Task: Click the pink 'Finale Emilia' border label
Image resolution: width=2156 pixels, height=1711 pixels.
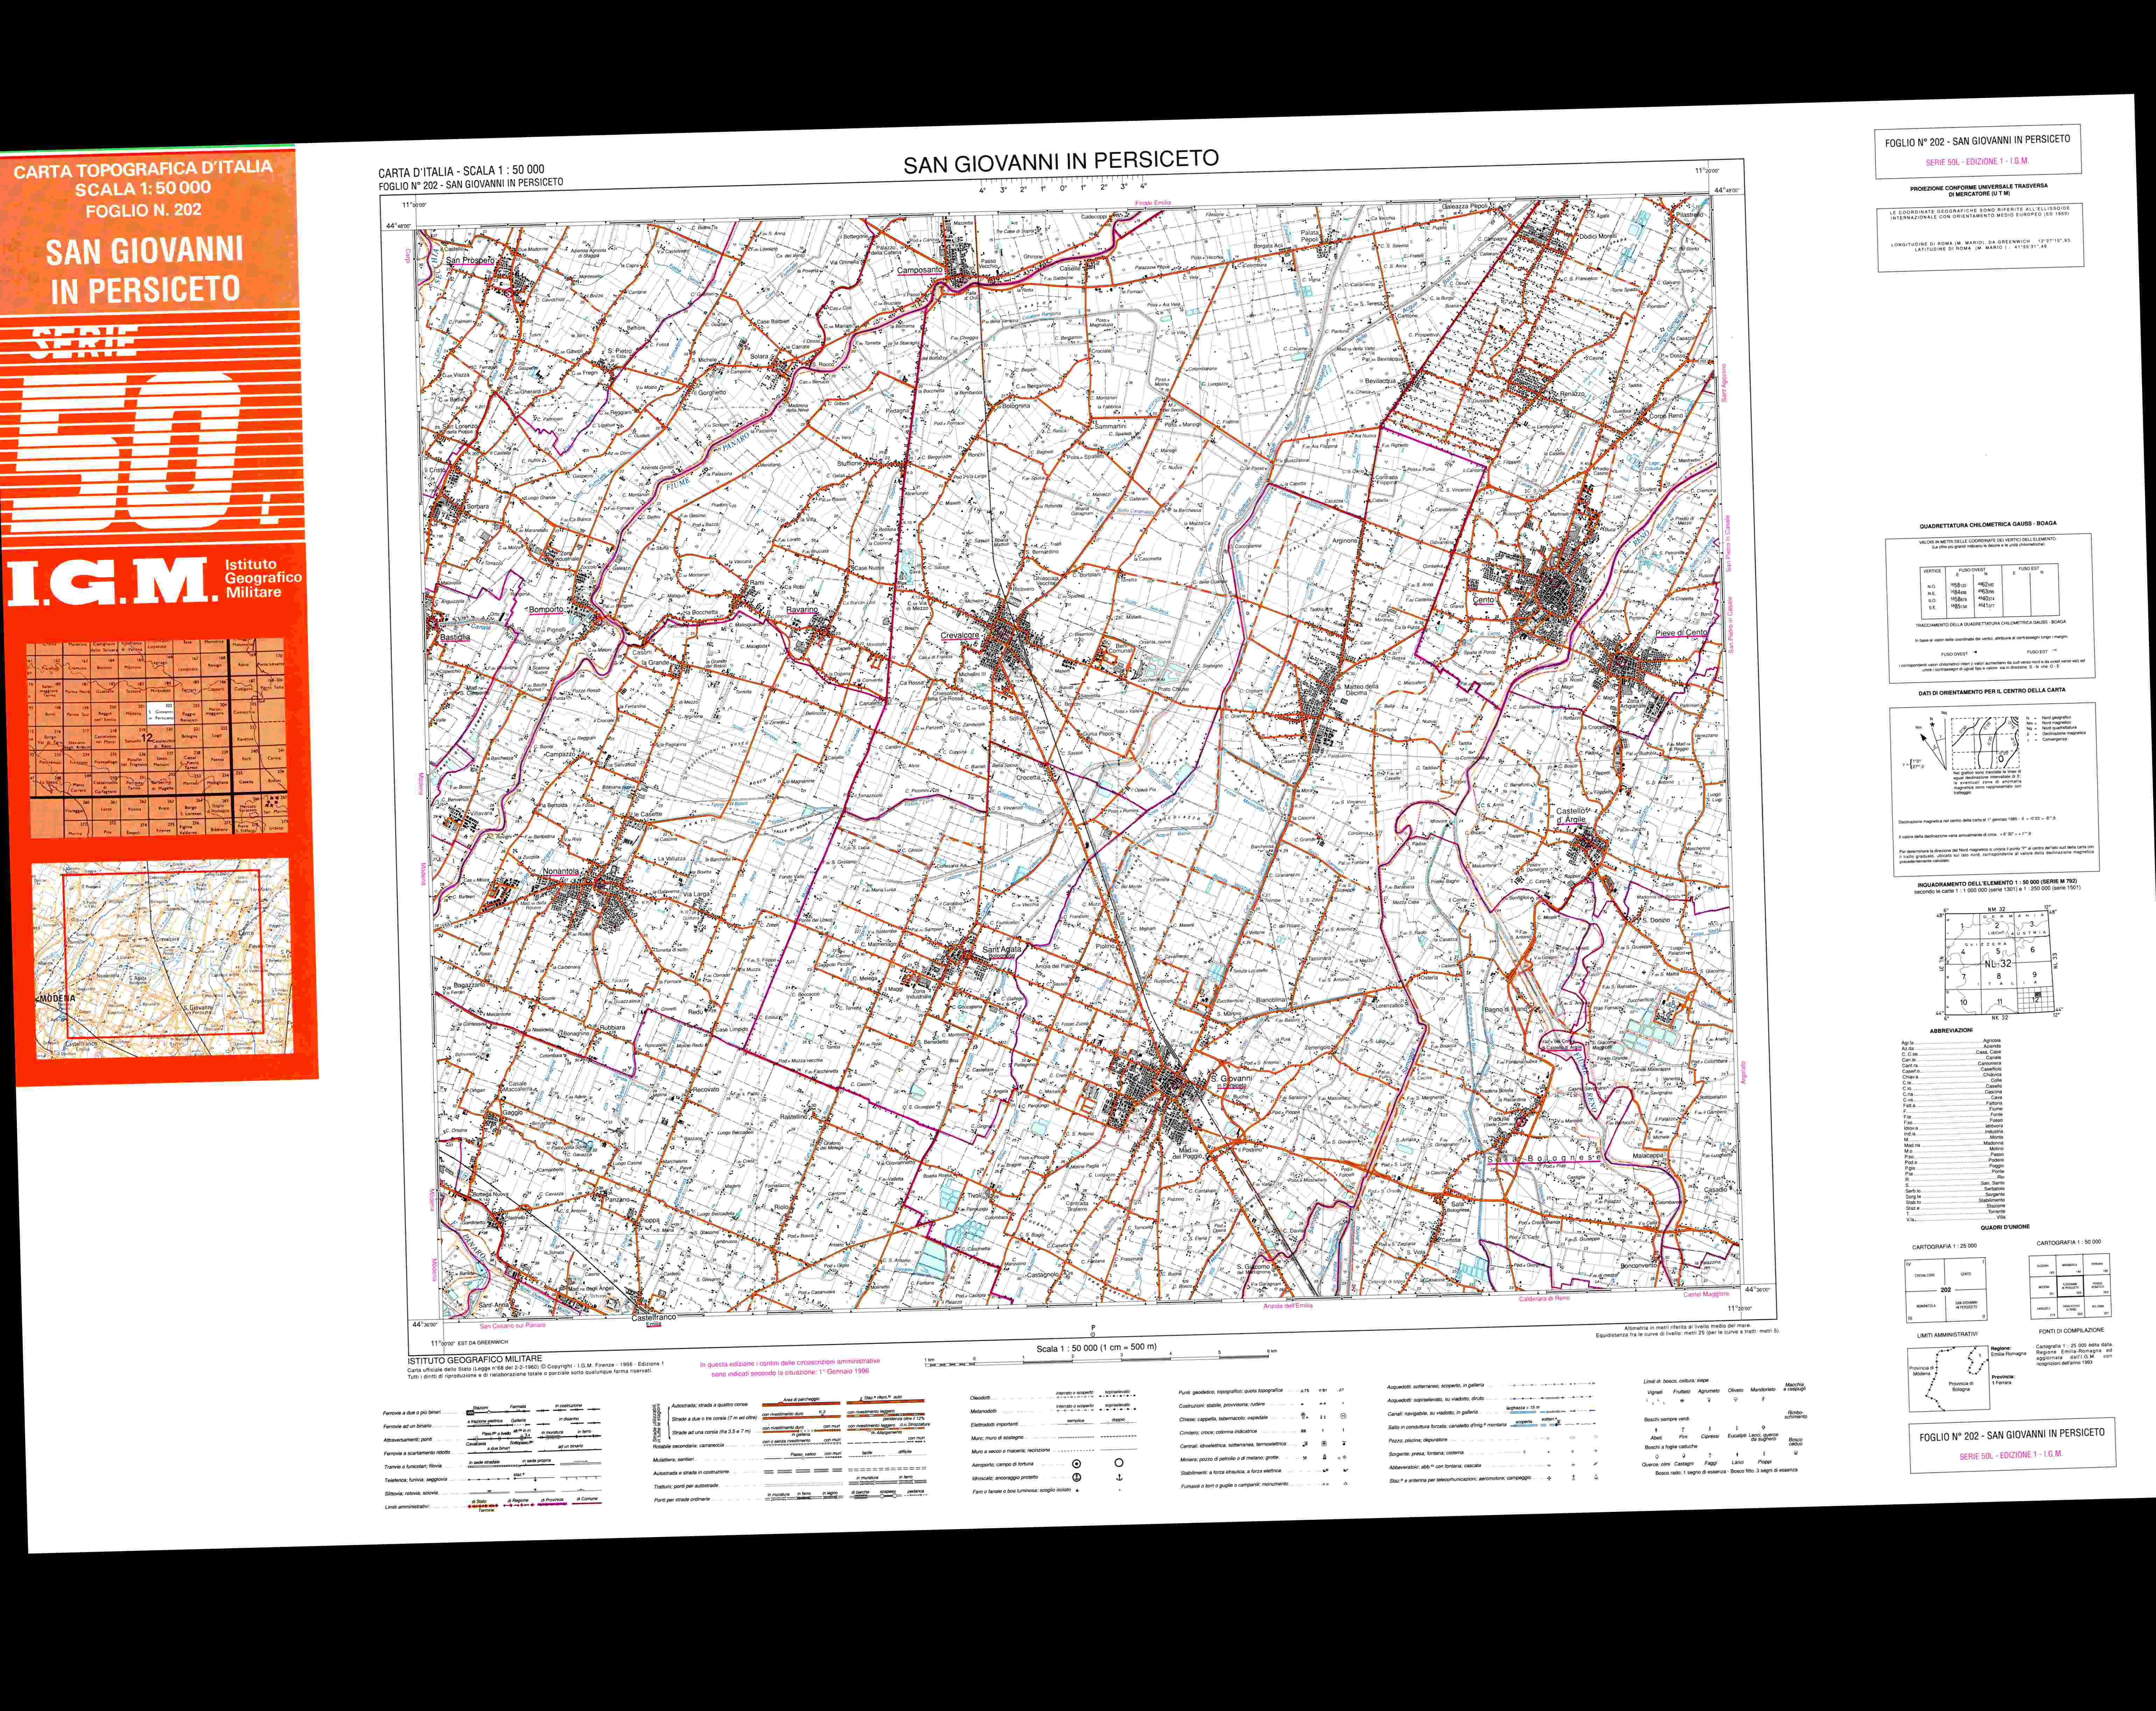Action: pos(1153,203)
